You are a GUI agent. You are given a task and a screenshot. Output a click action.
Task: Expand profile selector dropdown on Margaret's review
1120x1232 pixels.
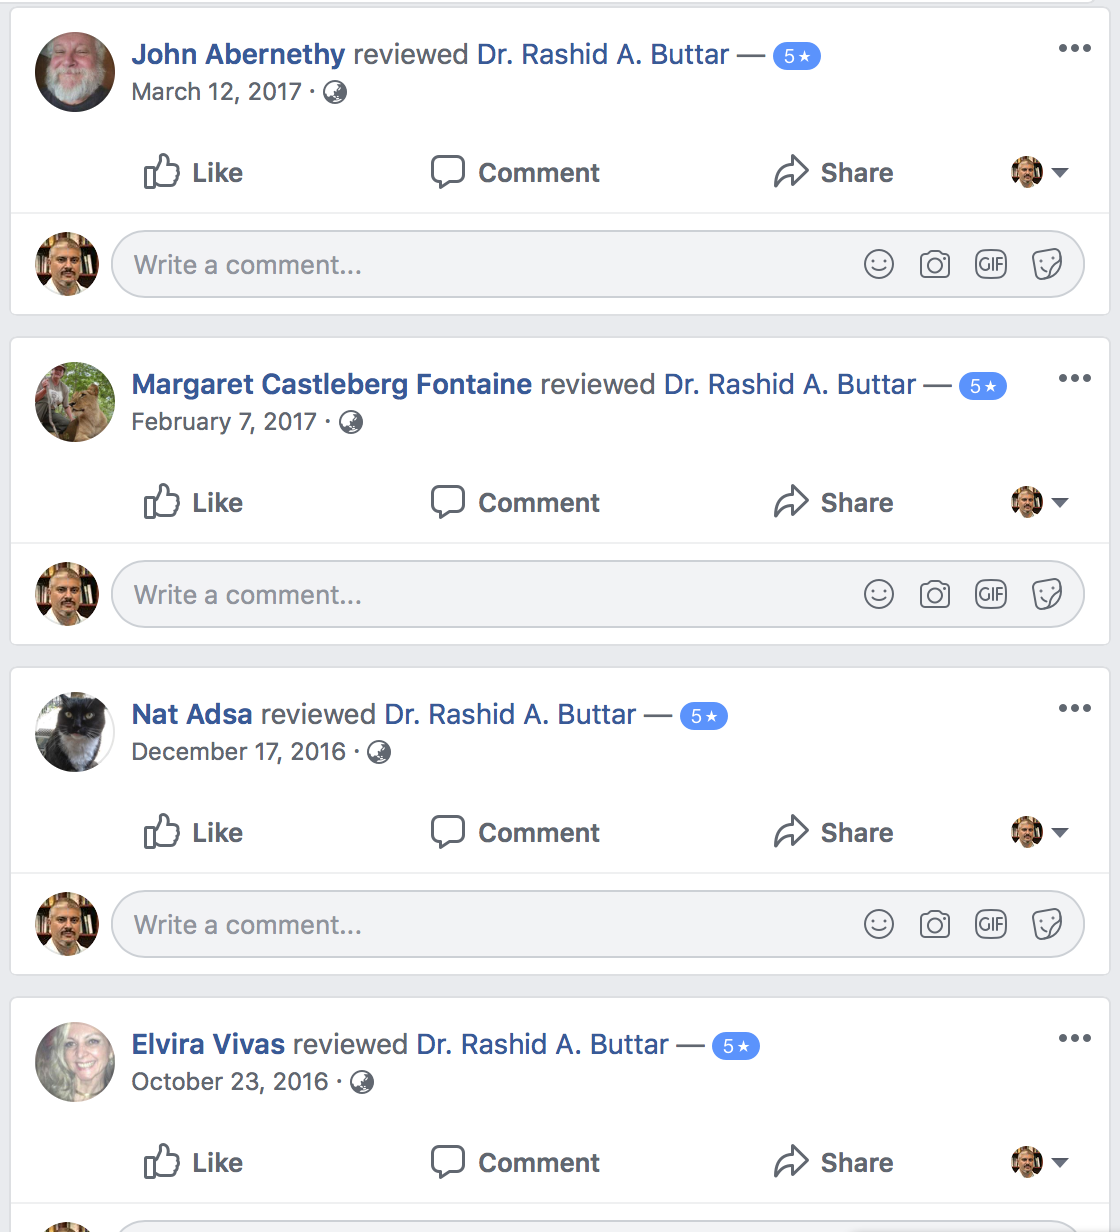pos(1040,502)
